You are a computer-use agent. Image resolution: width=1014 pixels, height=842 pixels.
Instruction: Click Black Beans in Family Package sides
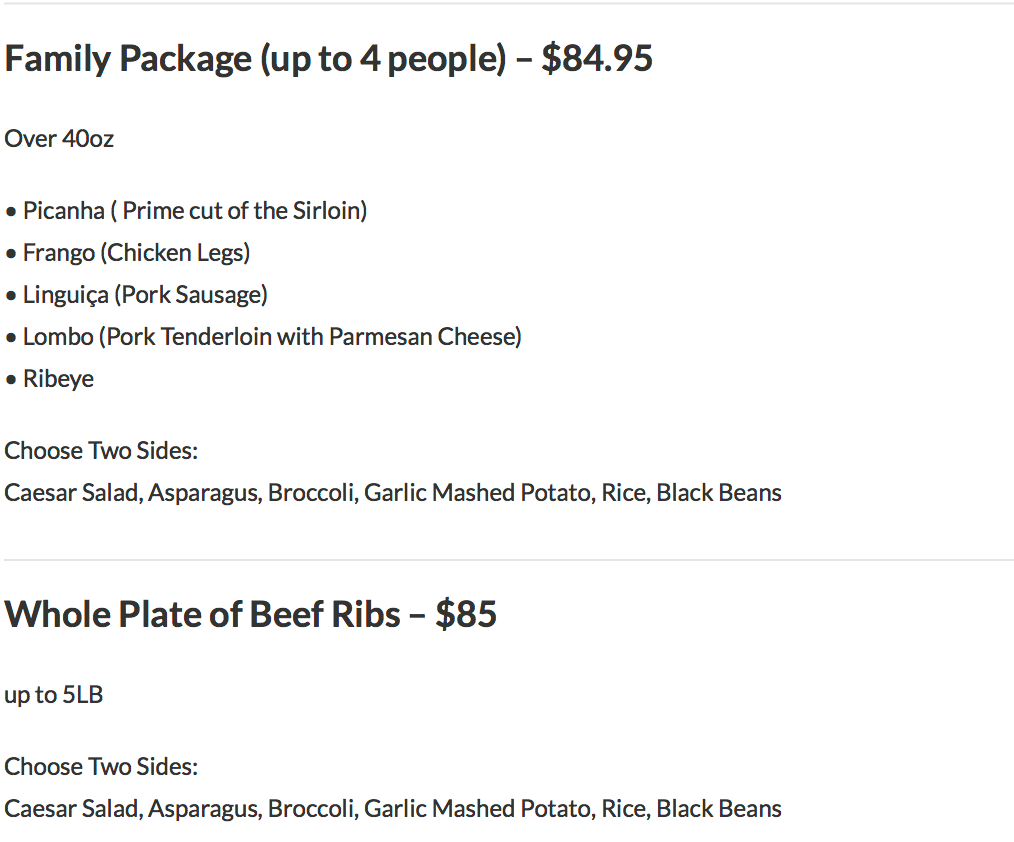point(719,493)
